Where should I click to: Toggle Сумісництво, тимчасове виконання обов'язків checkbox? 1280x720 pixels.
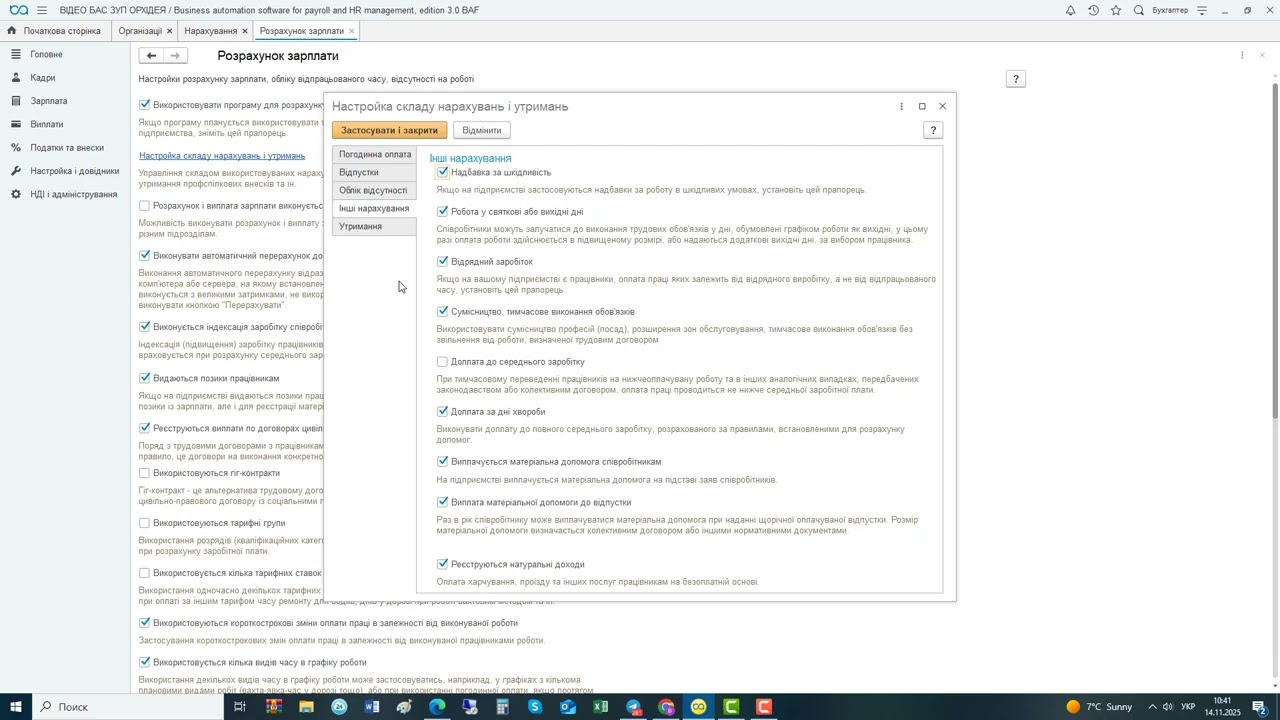443,312
